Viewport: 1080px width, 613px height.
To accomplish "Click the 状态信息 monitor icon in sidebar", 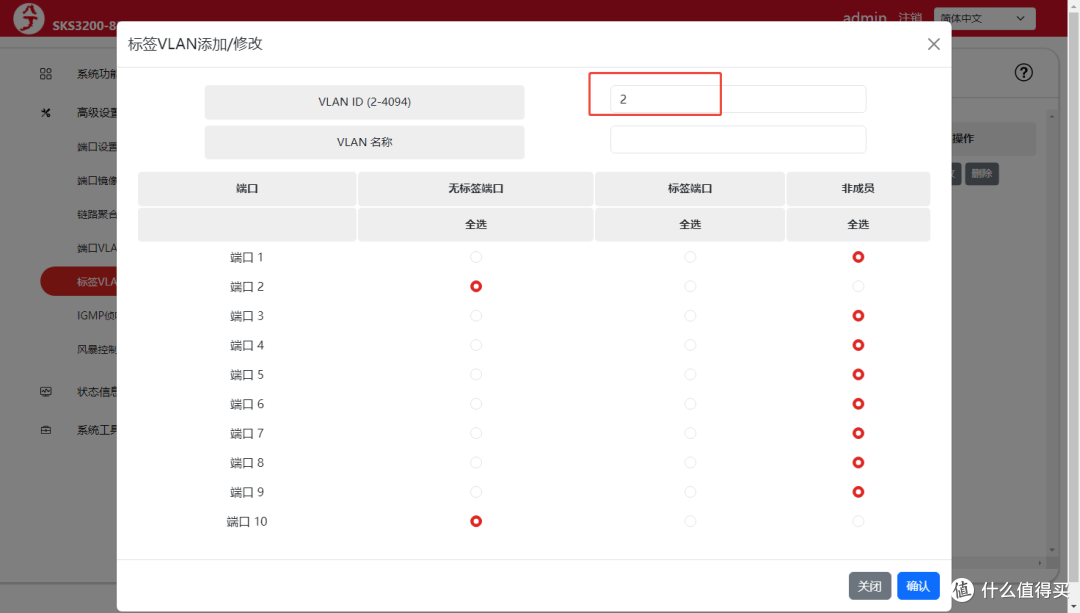I will 45,392.
